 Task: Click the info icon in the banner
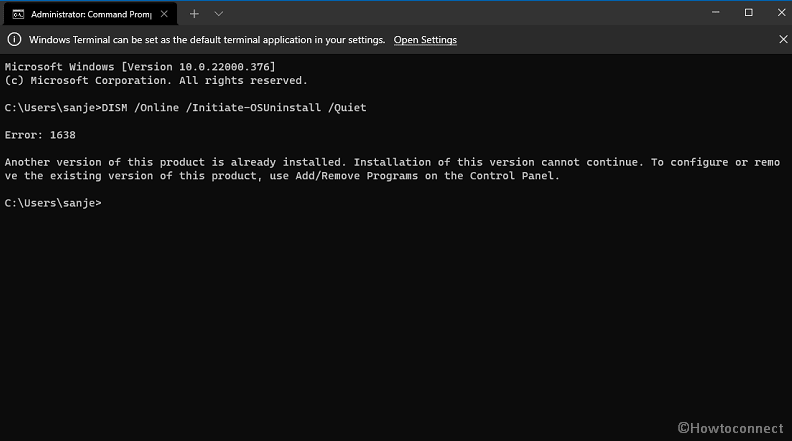(14, 39)
